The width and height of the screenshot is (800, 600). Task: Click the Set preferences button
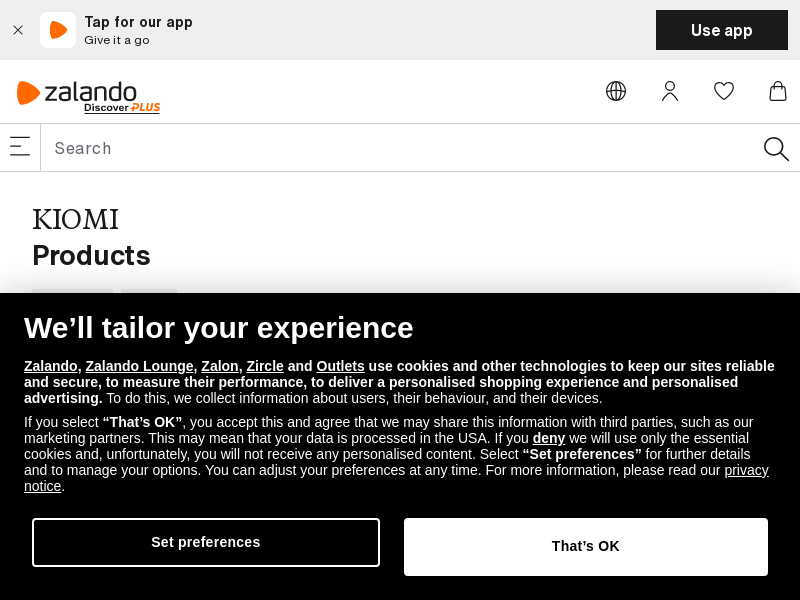[206, 542]
